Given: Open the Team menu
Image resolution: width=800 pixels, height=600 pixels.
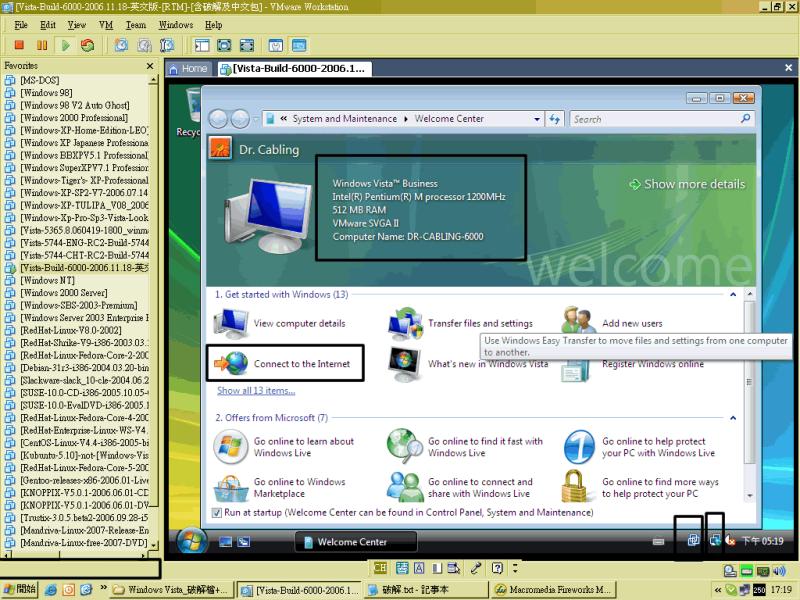Looking at the screenshot, I should point(136,25).
